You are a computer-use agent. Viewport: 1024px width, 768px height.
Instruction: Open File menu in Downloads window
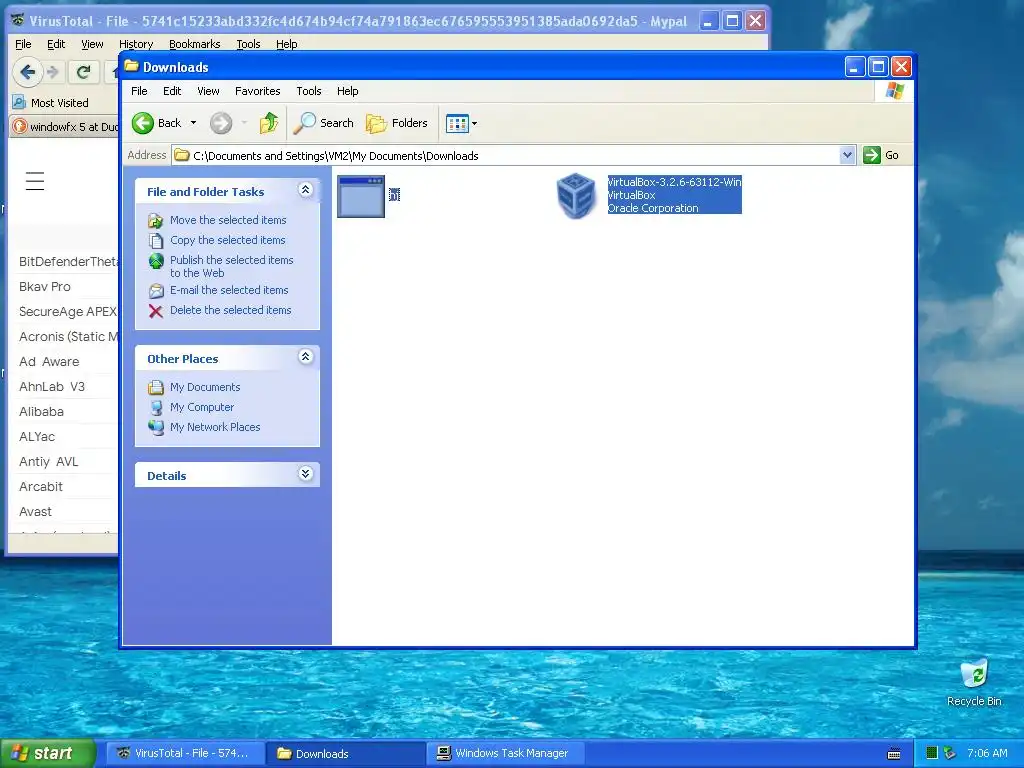click(139, 91)
